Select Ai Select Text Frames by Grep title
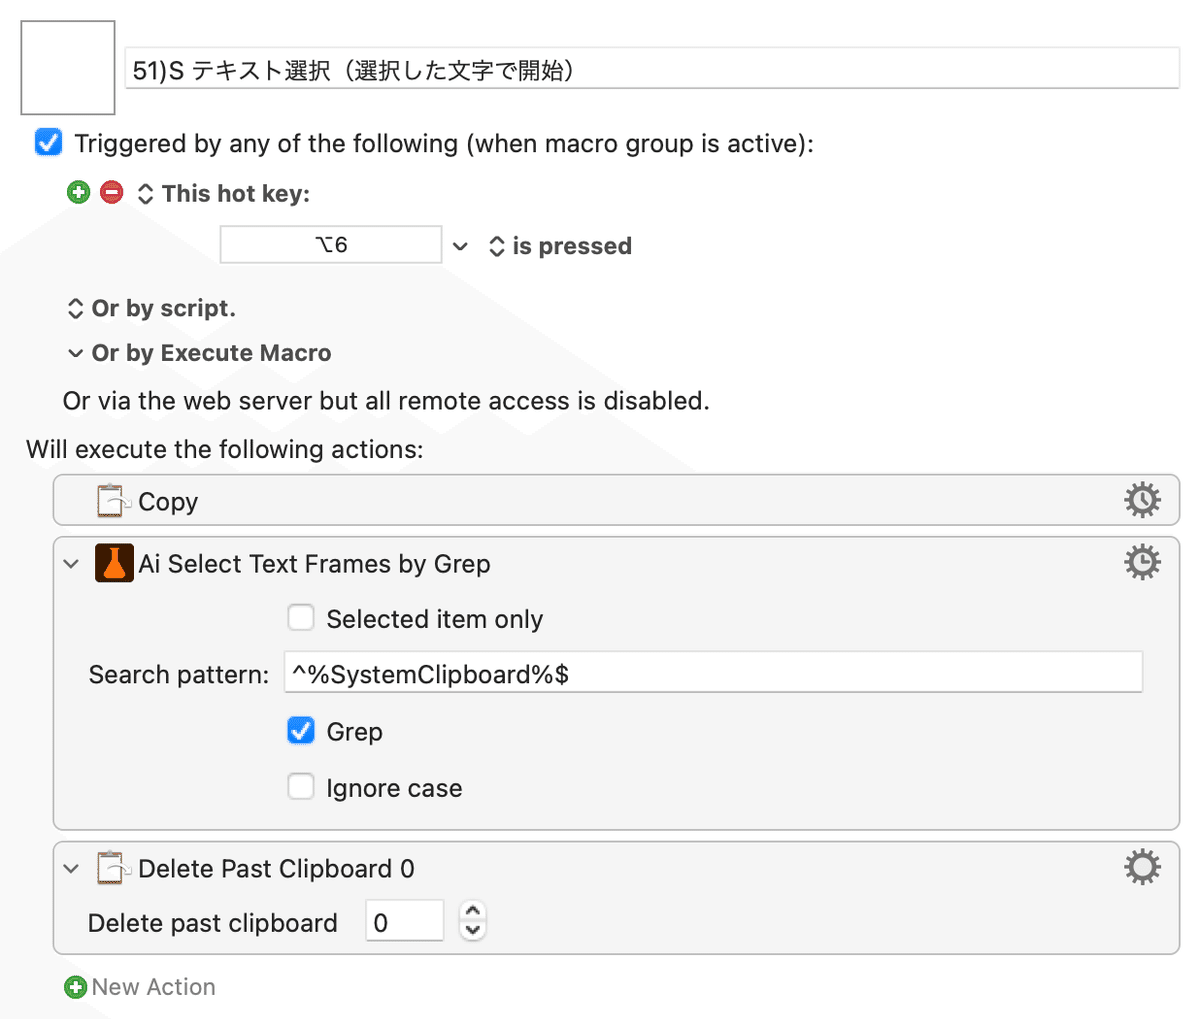 click(x=314, y=564)
